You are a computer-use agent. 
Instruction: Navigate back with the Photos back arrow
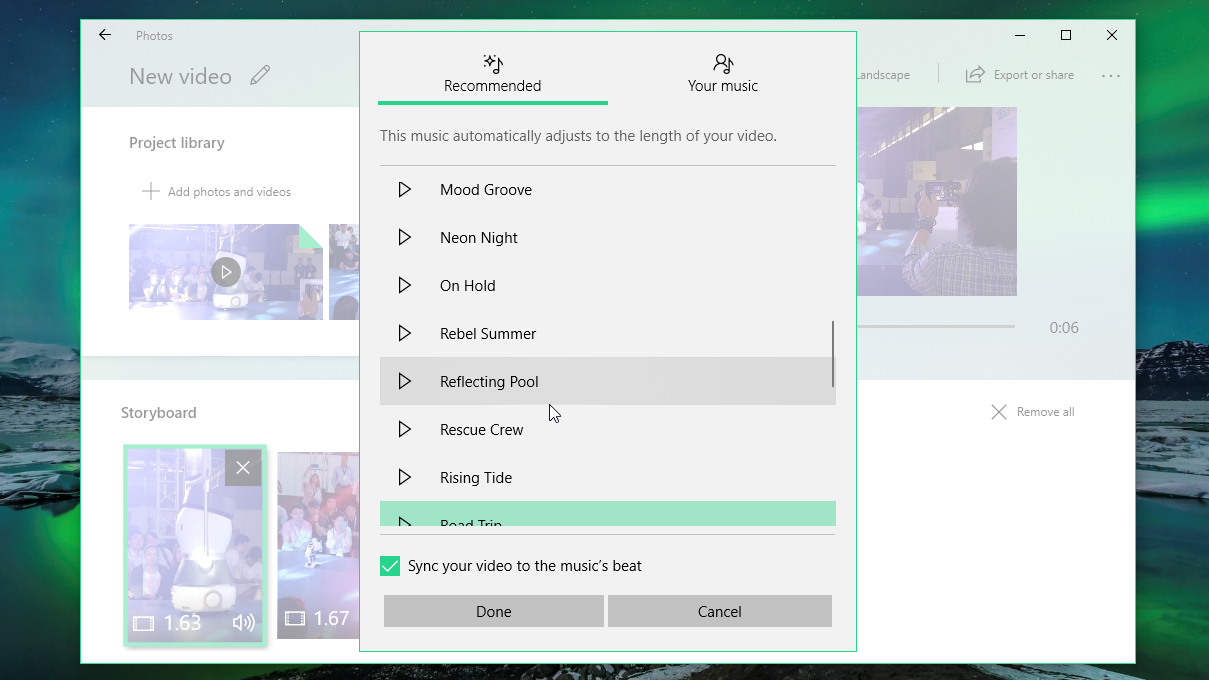coord(104,35)
